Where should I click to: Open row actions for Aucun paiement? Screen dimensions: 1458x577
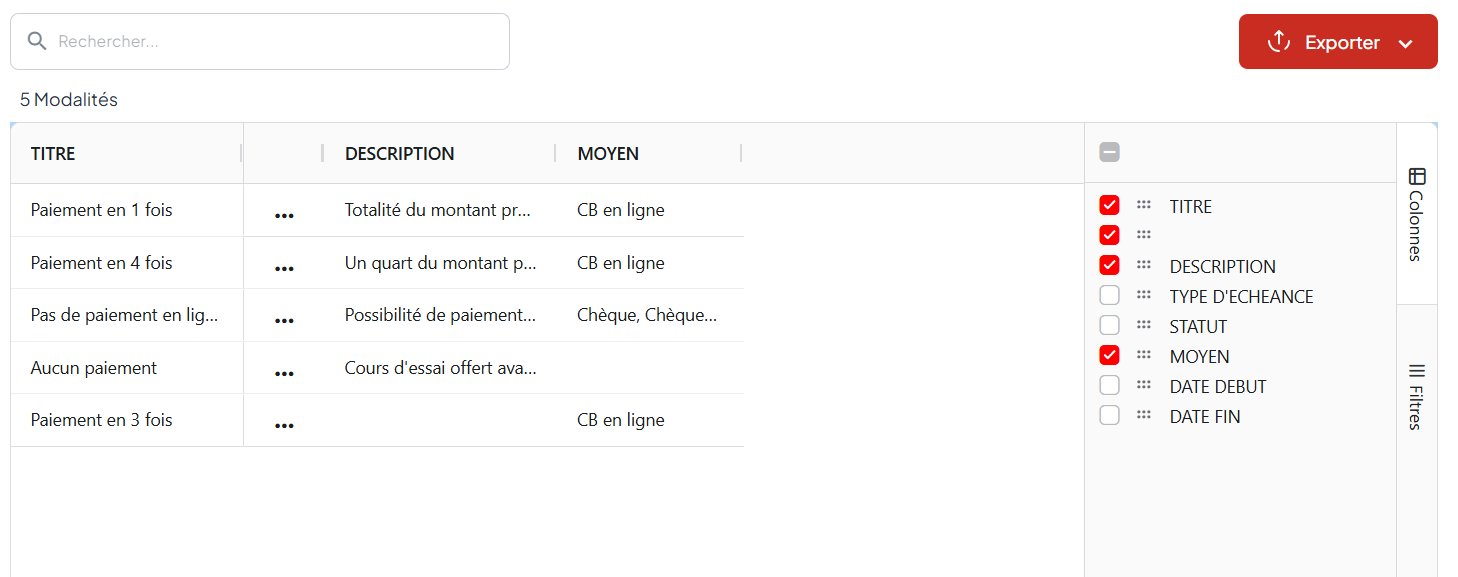tap(284, 373)
